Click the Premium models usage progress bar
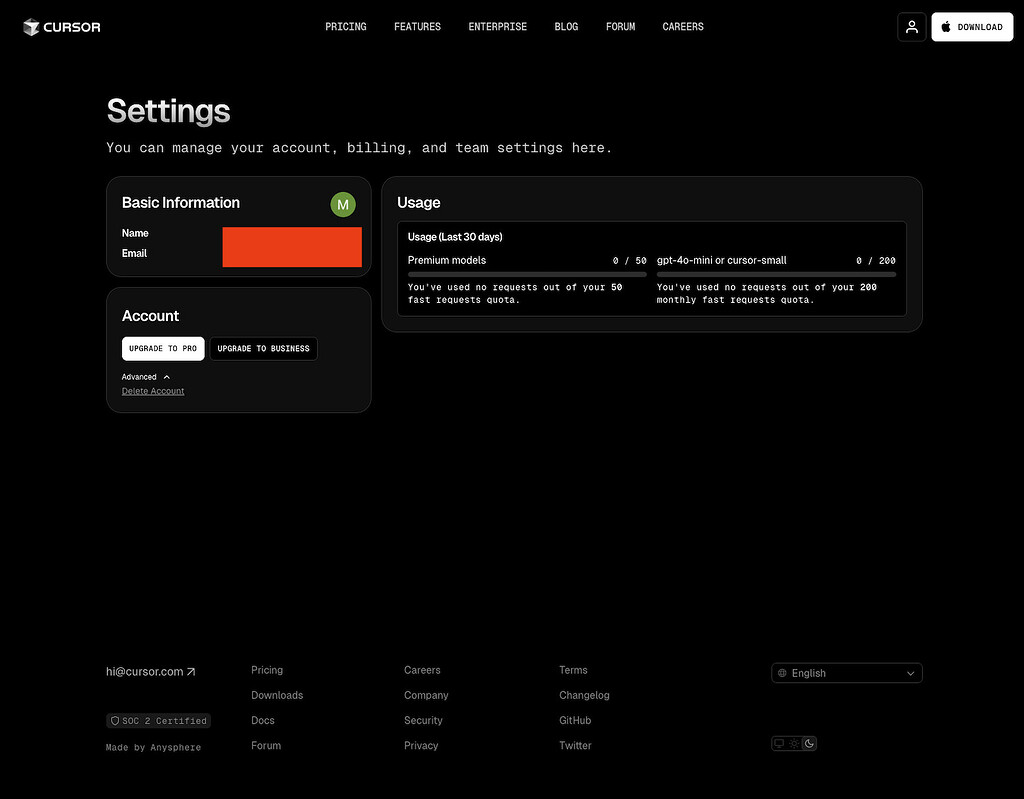Image resolution: width=1024 pixels, height=799 pixels. click(x=525, y=273)
